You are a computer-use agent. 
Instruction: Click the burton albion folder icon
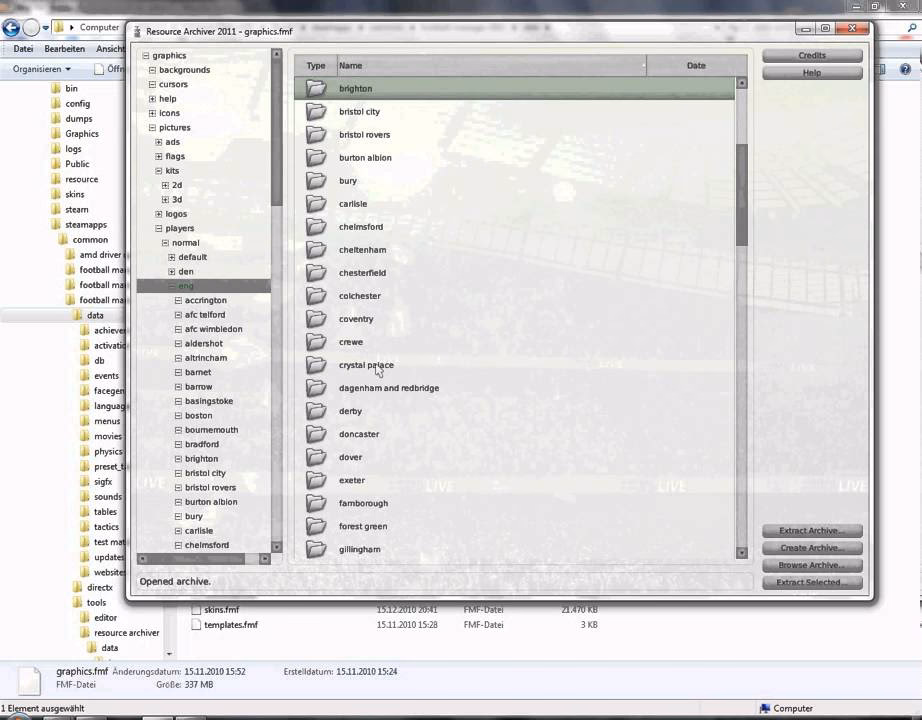[x=316, y=157]
